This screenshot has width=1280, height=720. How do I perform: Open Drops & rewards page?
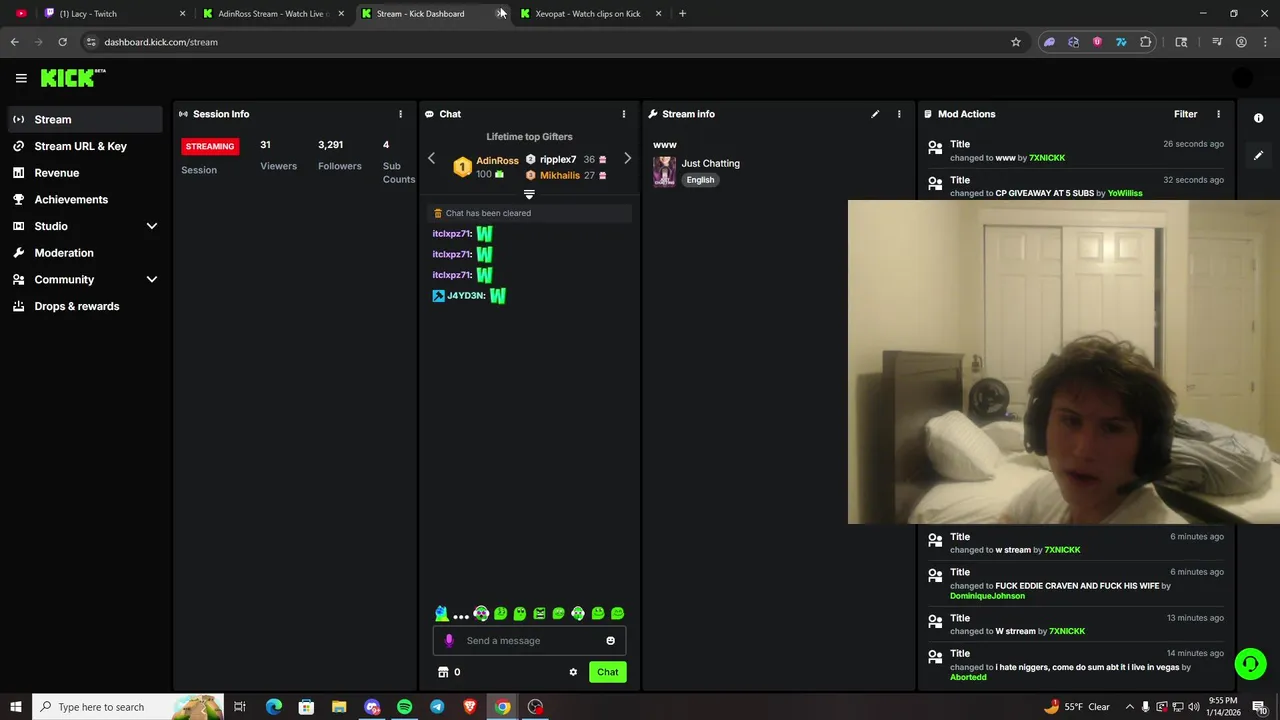pos(85,306)
